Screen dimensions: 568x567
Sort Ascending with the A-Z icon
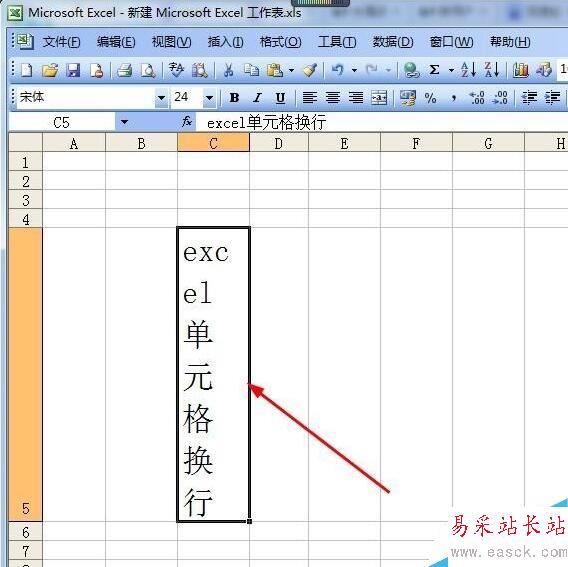pyautogui.click(x=468, y=70)
